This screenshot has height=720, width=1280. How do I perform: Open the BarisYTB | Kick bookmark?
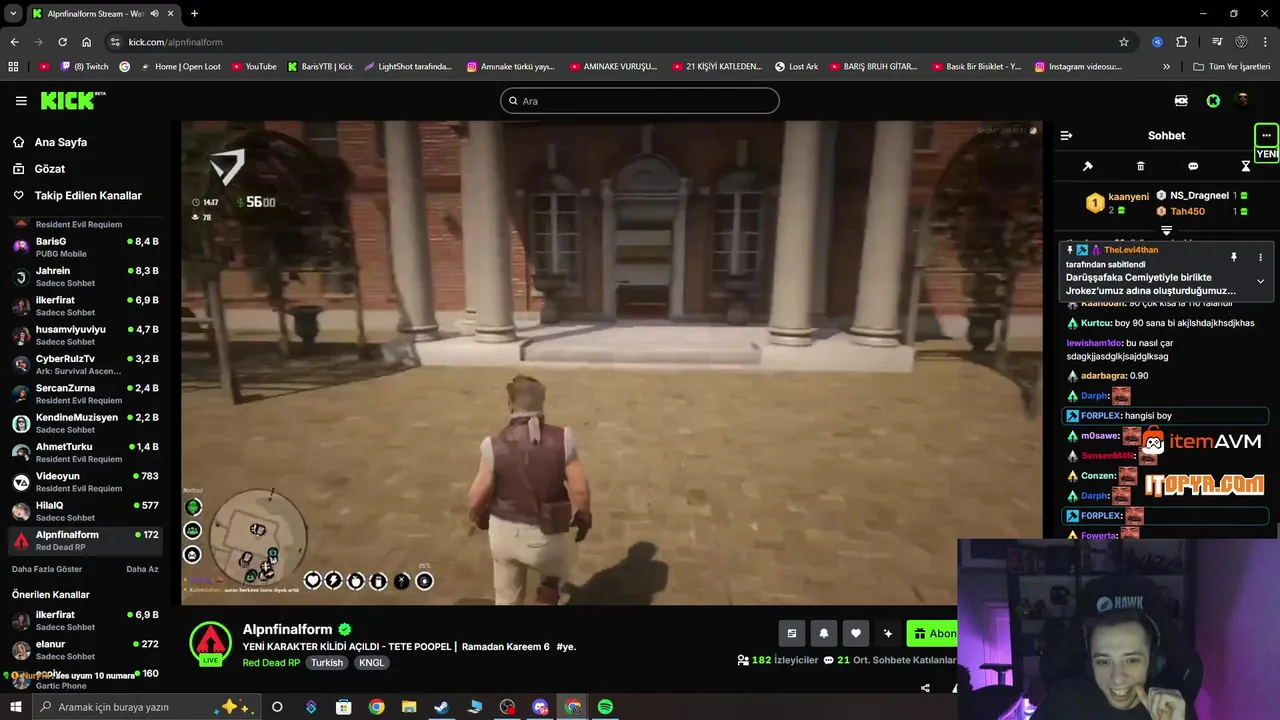click(320, 67)
